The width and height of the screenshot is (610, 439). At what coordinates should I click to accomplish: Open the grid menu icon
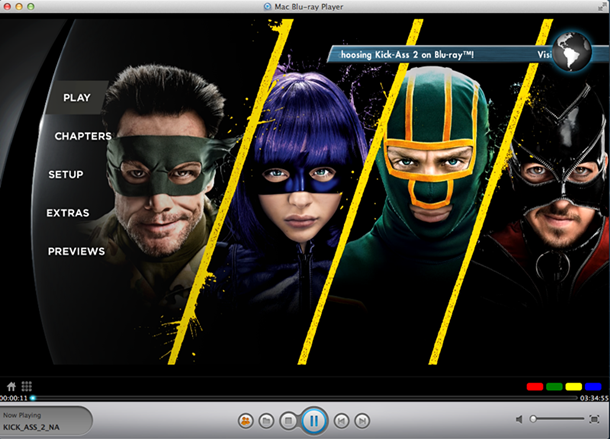coord(26,386)
